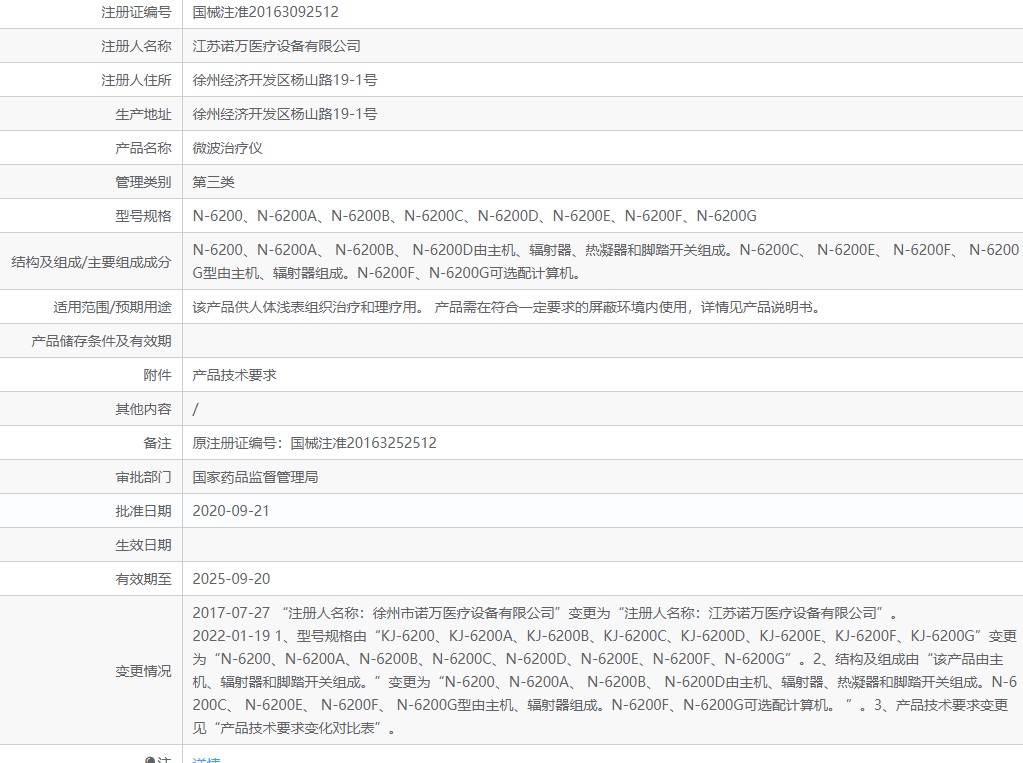
Task: Click the 管理类别 label
Action: pos(143,182)
